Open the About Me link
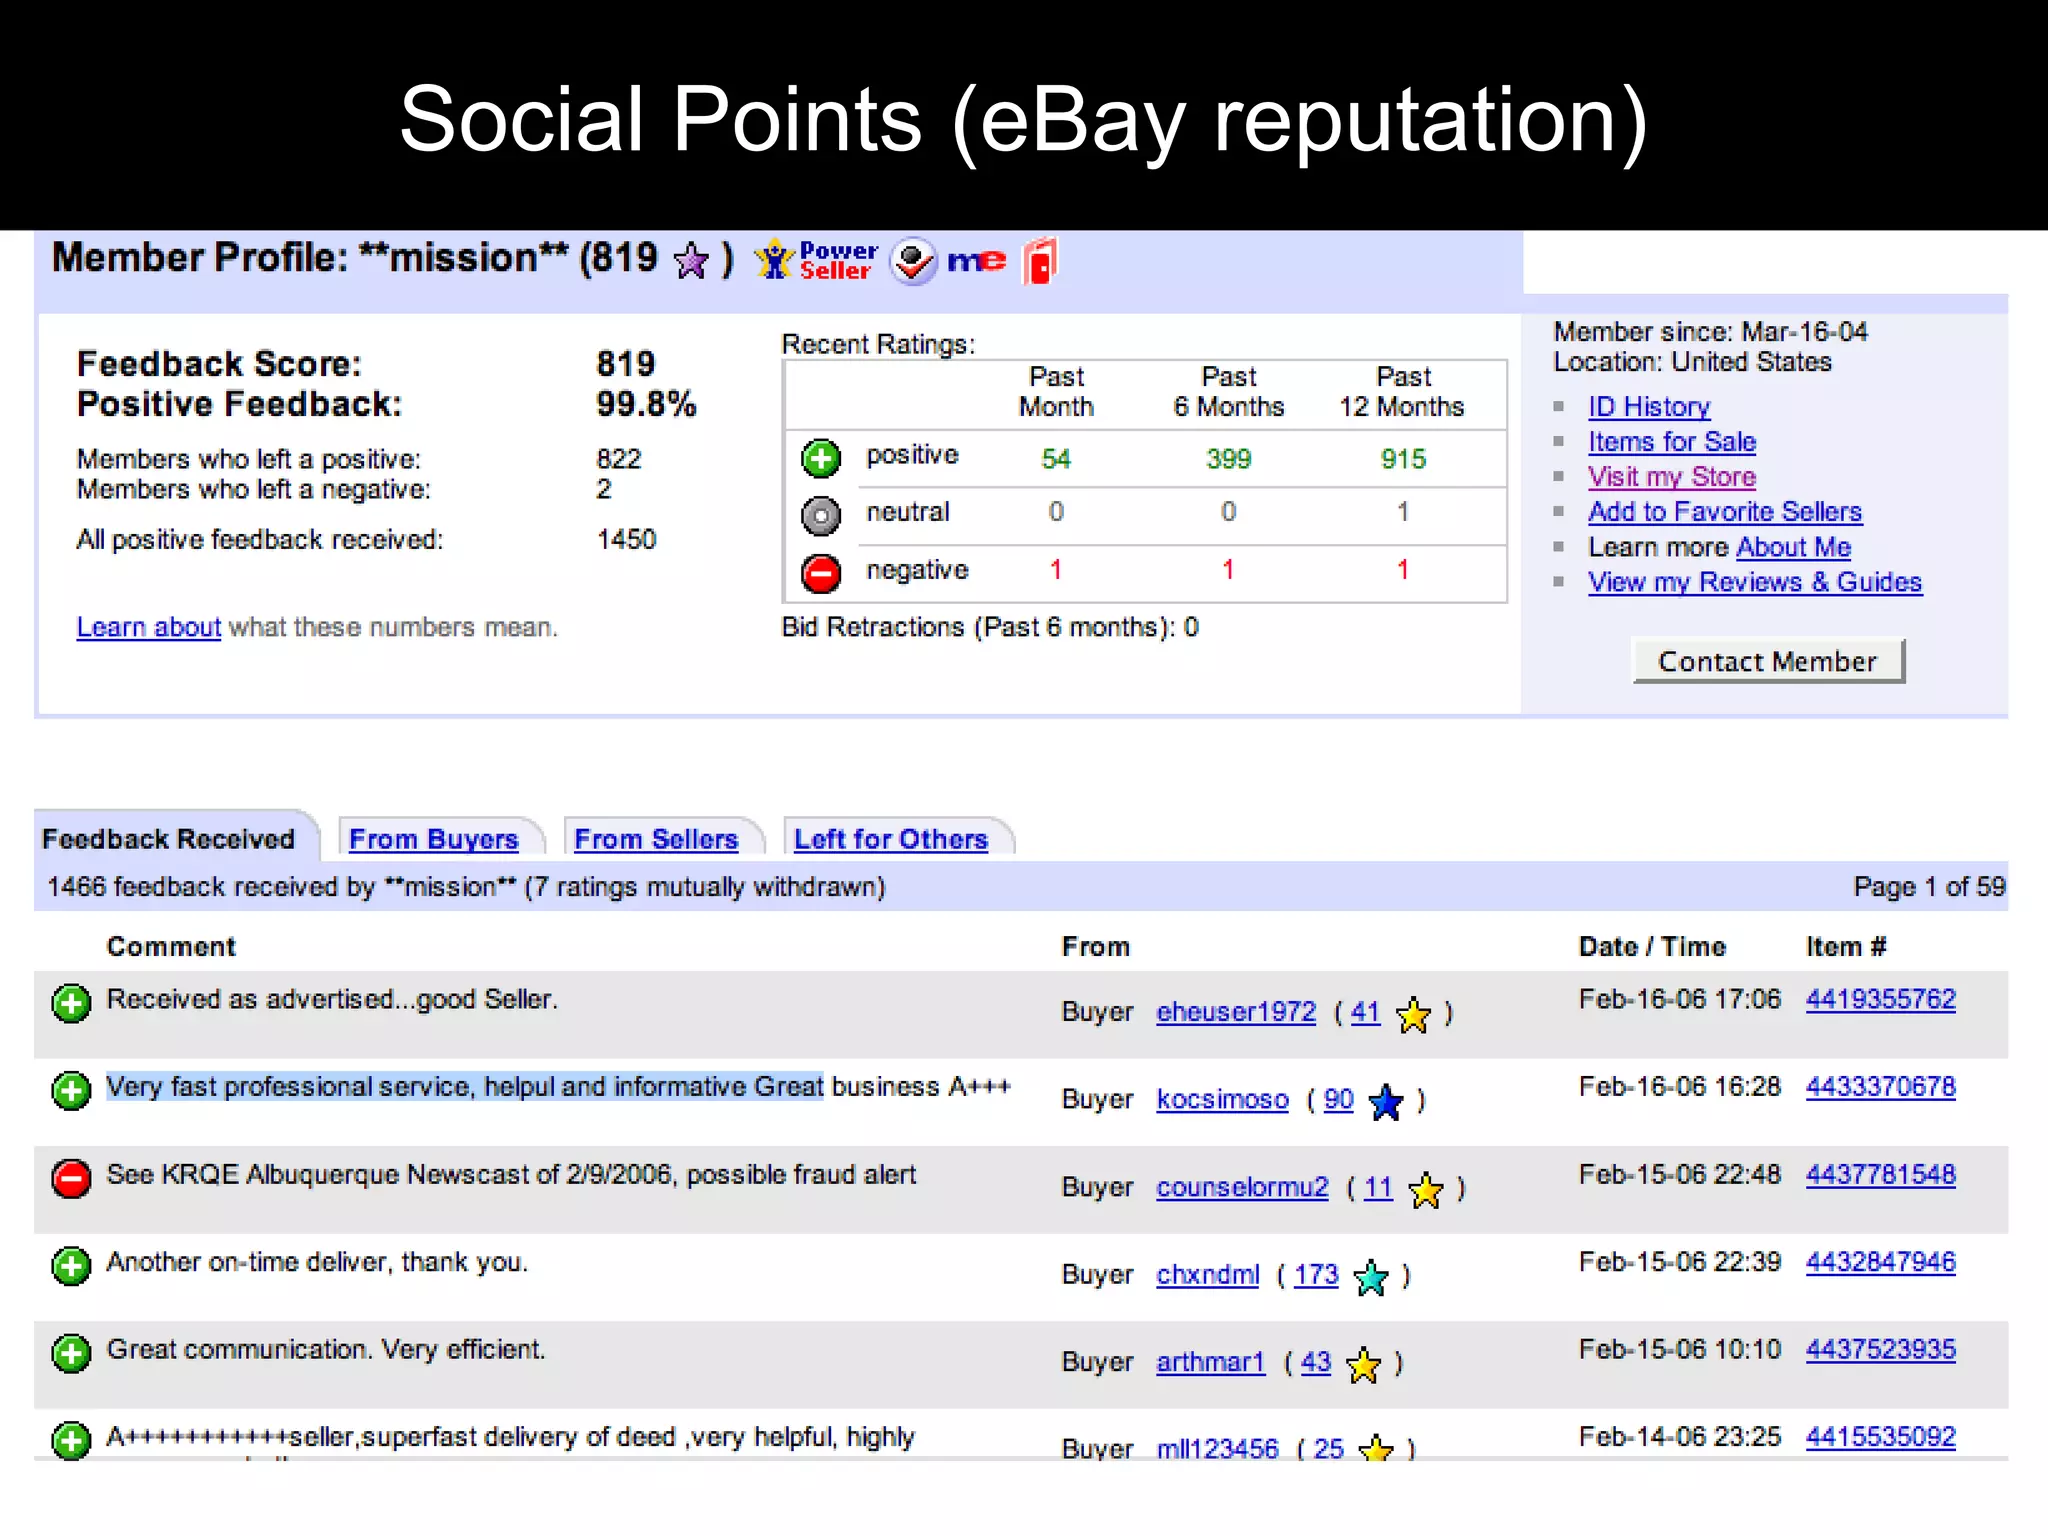This screenshot has width=2048, height=1536. [1794, 547]
